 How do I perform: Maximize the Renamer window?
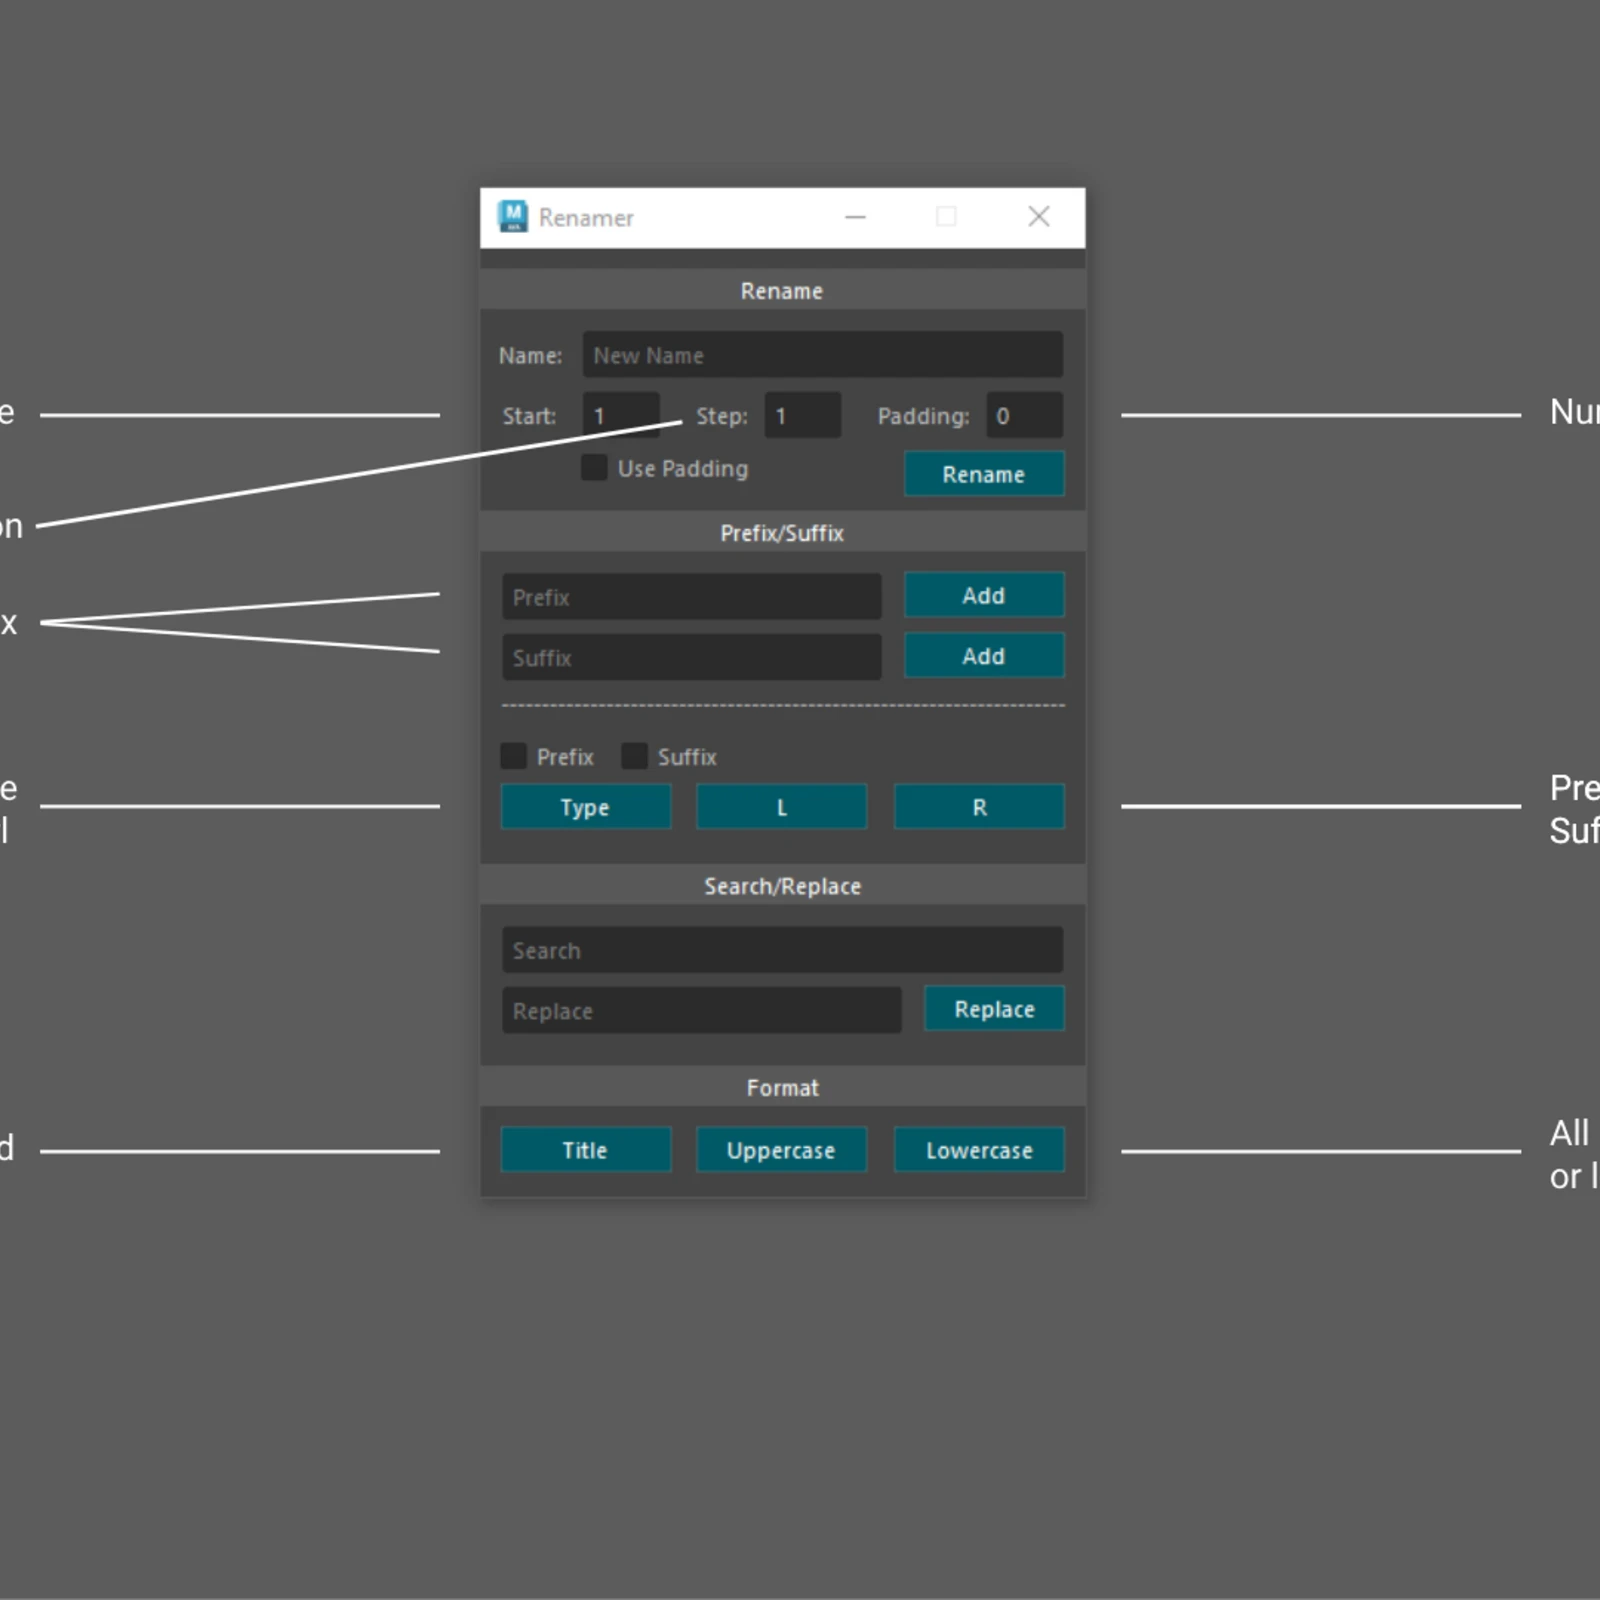click(x=946, y=217)
